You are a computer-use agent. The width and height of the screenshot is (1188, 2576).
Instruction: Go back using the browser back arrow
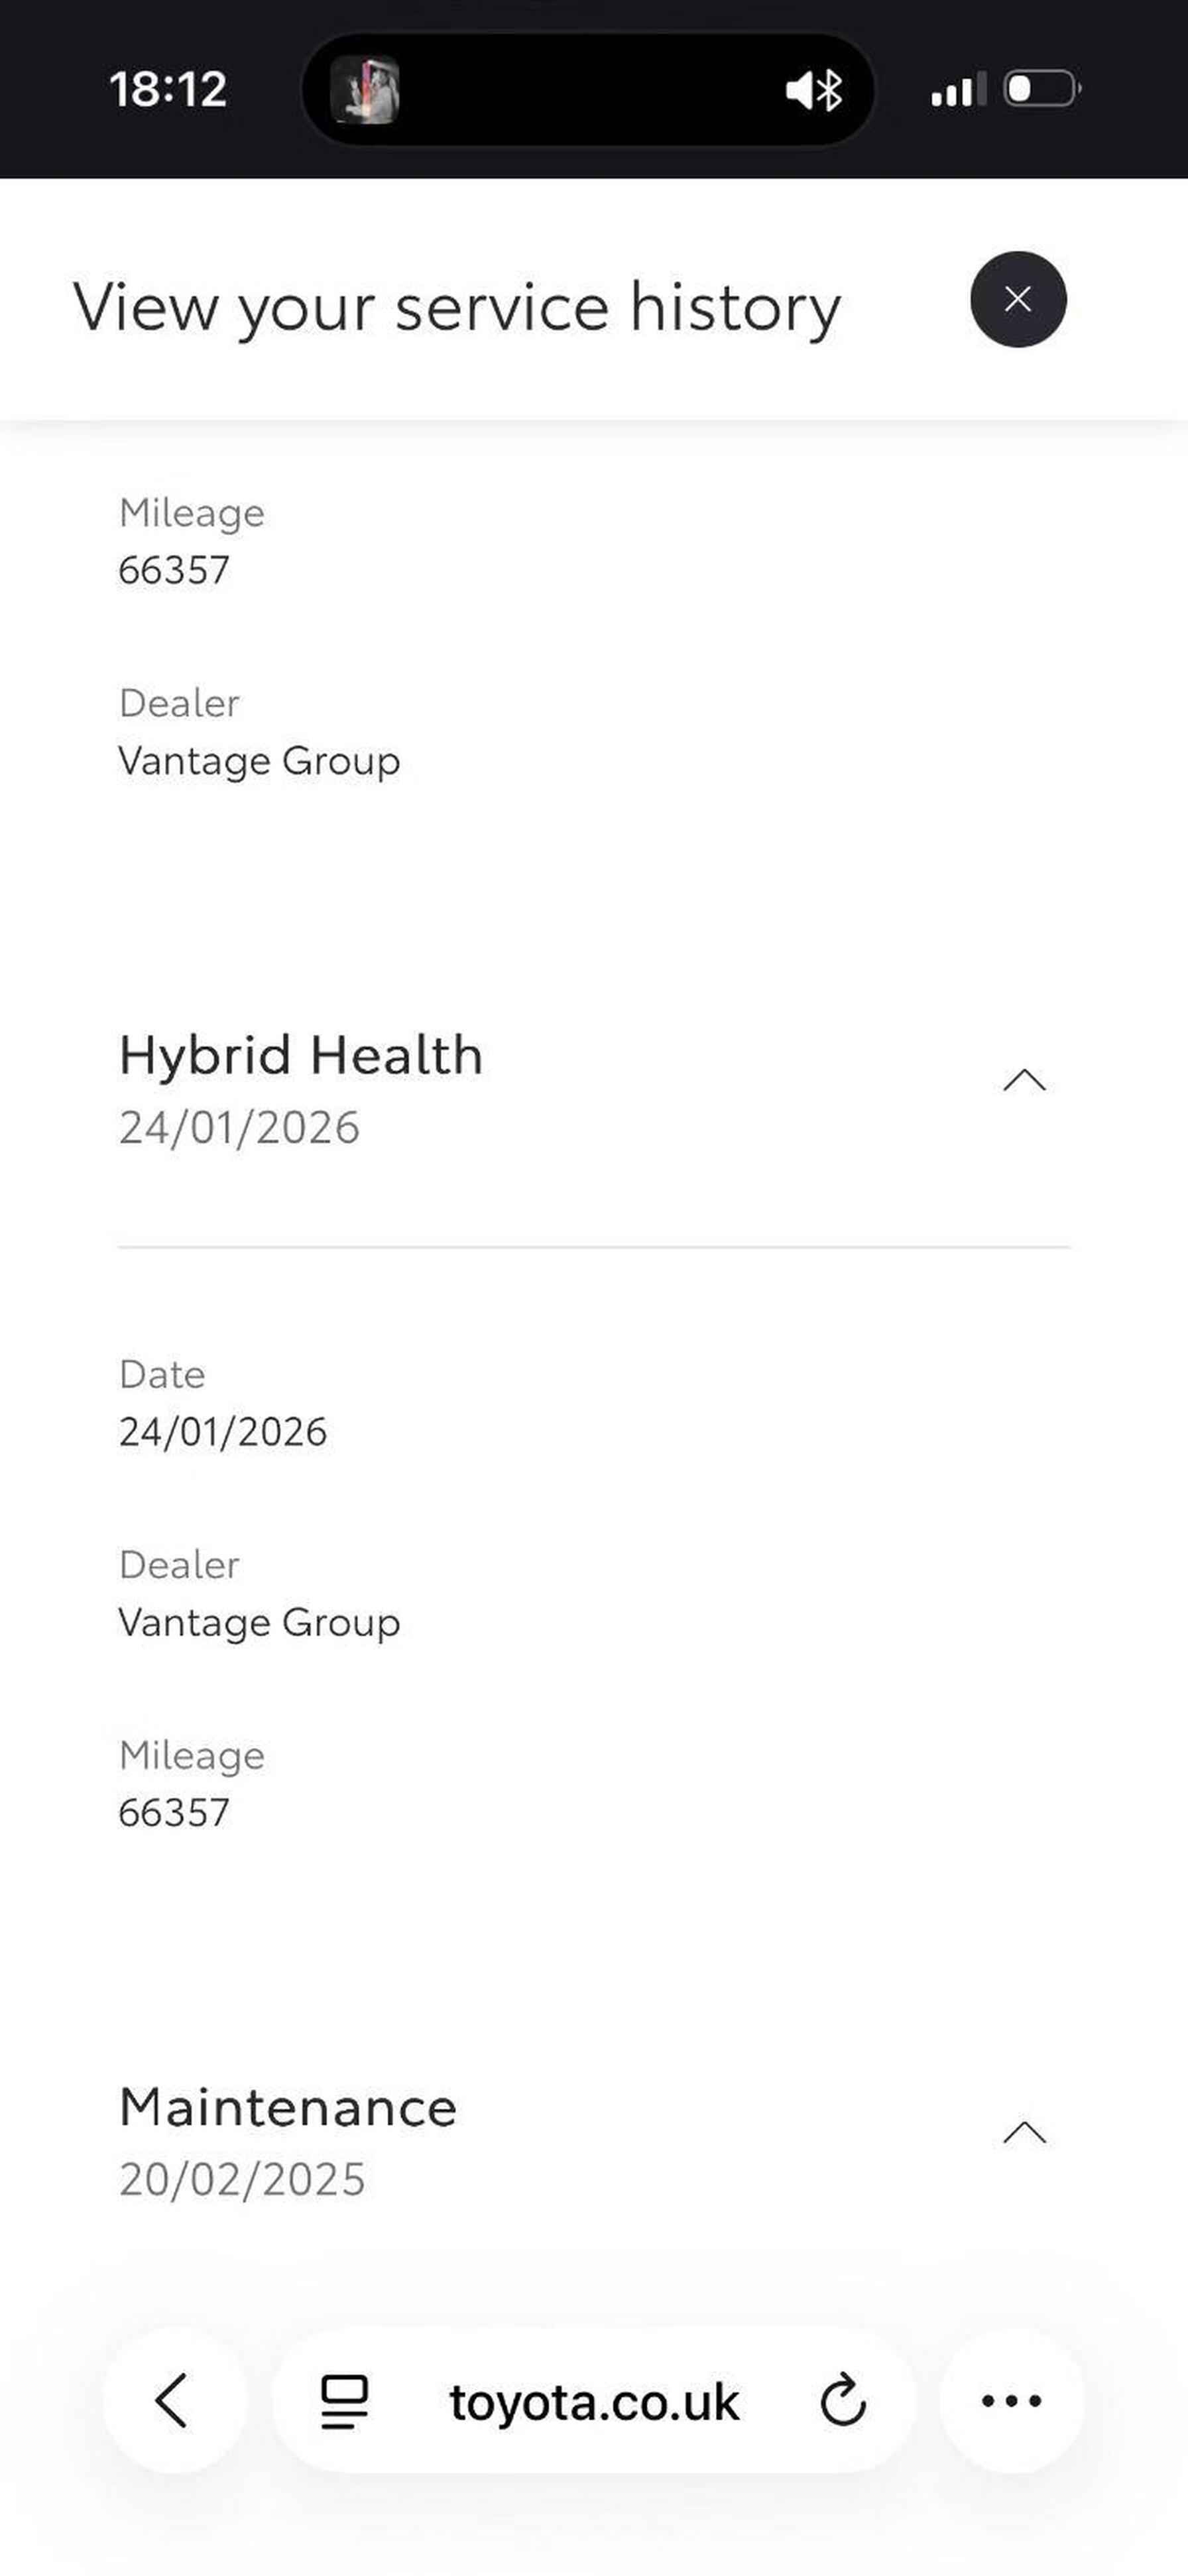(173, 2400)
